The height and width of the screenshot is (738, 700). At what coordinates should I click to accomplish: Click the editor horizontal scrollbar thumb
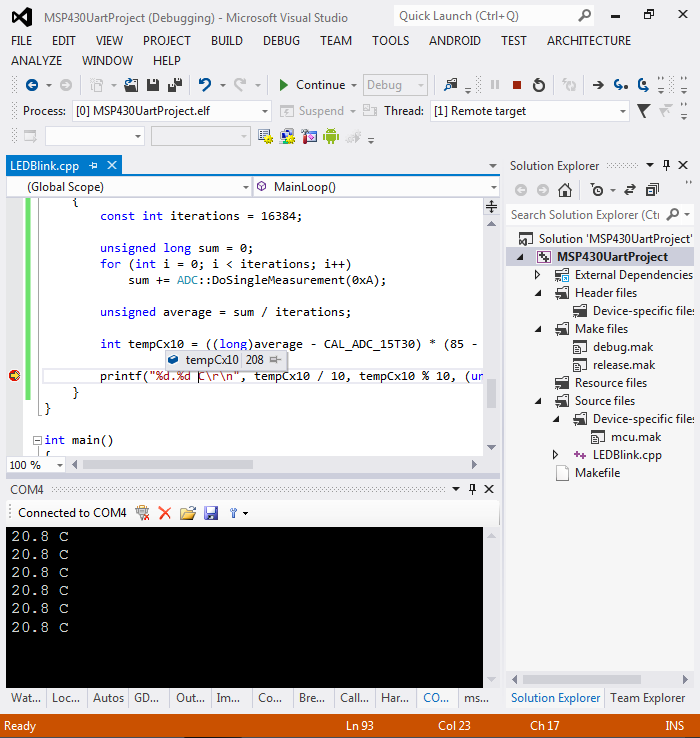point(168,465)
